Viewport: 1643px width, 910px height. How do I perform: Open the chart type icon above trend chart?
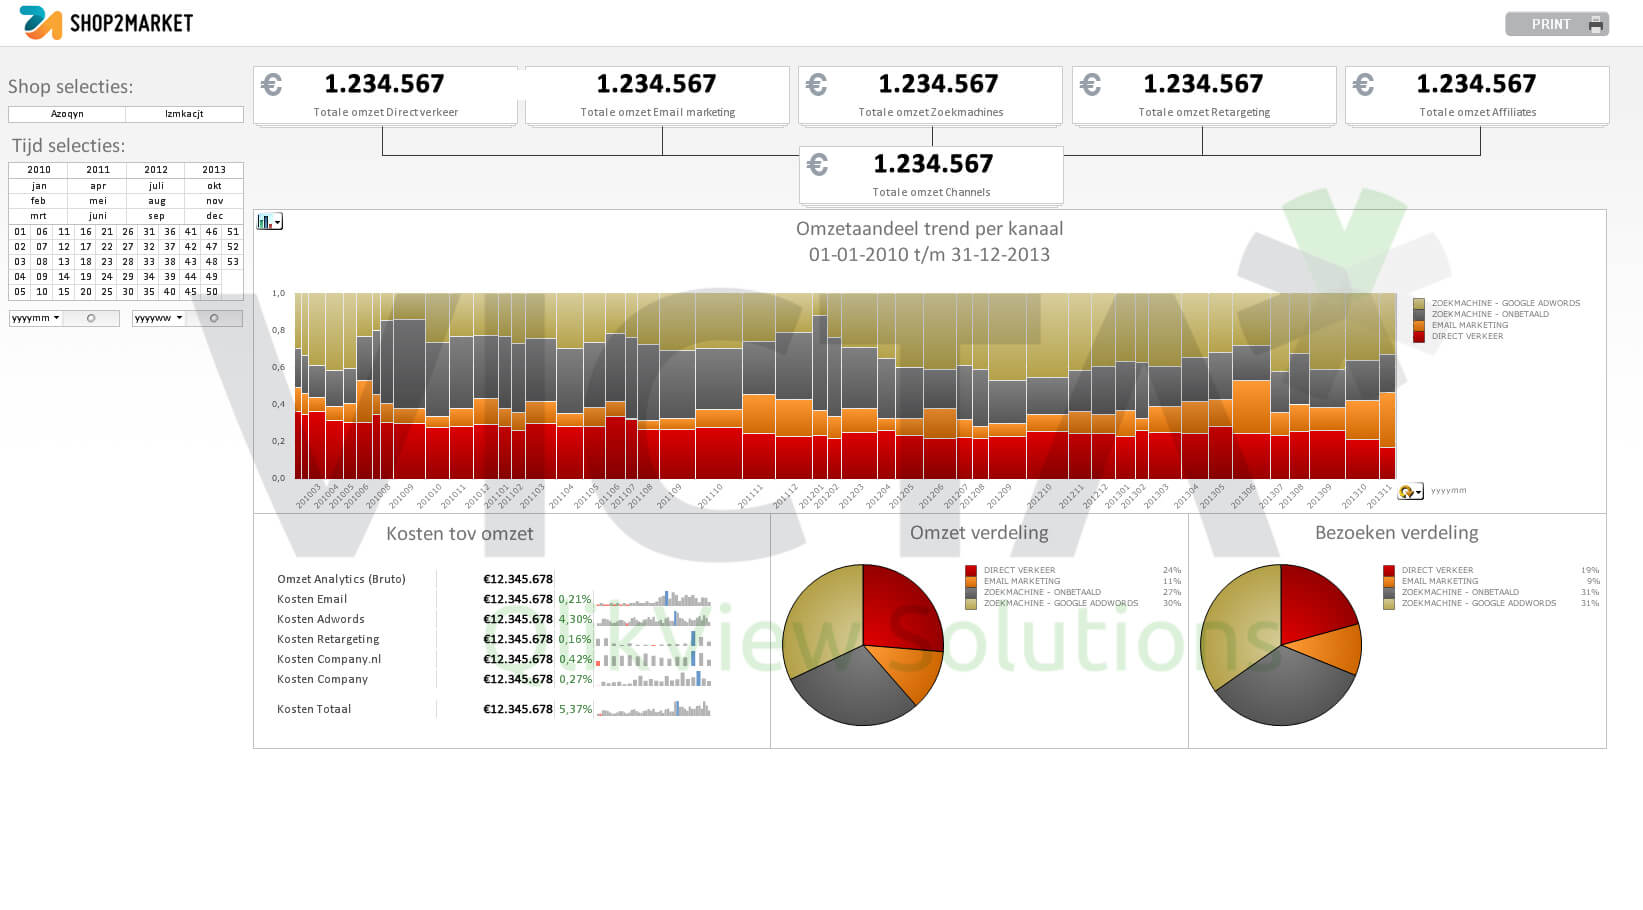(265, 222)
